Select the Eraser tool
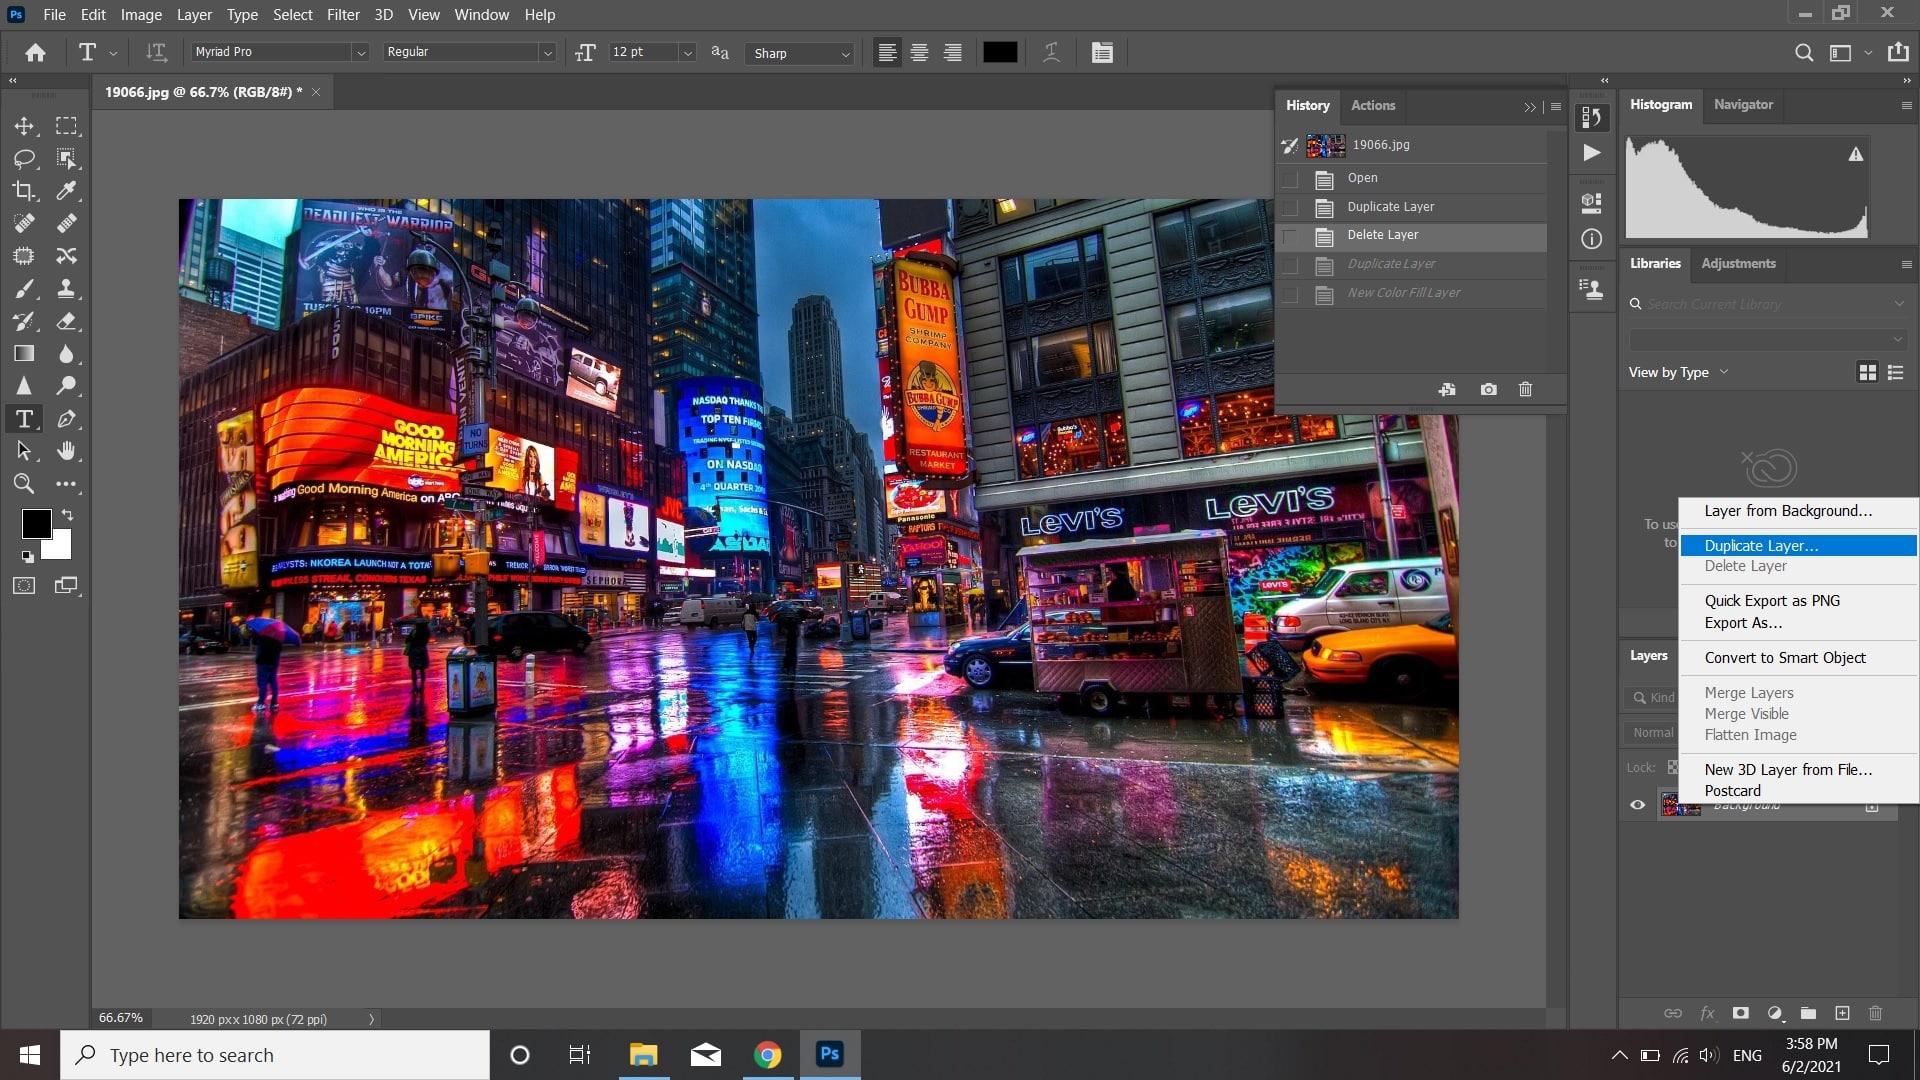 (x=66, y=321)
